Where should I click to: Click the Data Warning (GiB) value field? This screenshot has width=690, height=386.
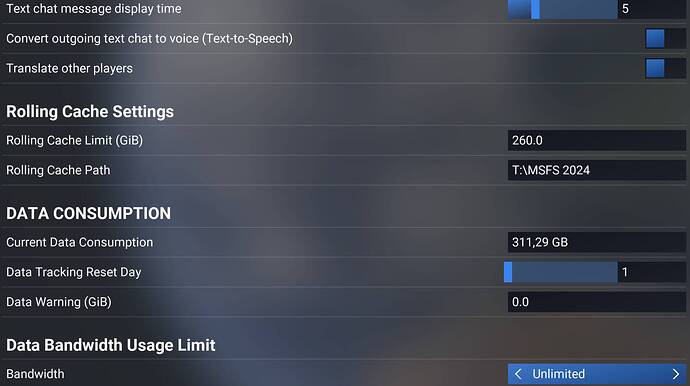click(597, 302)
